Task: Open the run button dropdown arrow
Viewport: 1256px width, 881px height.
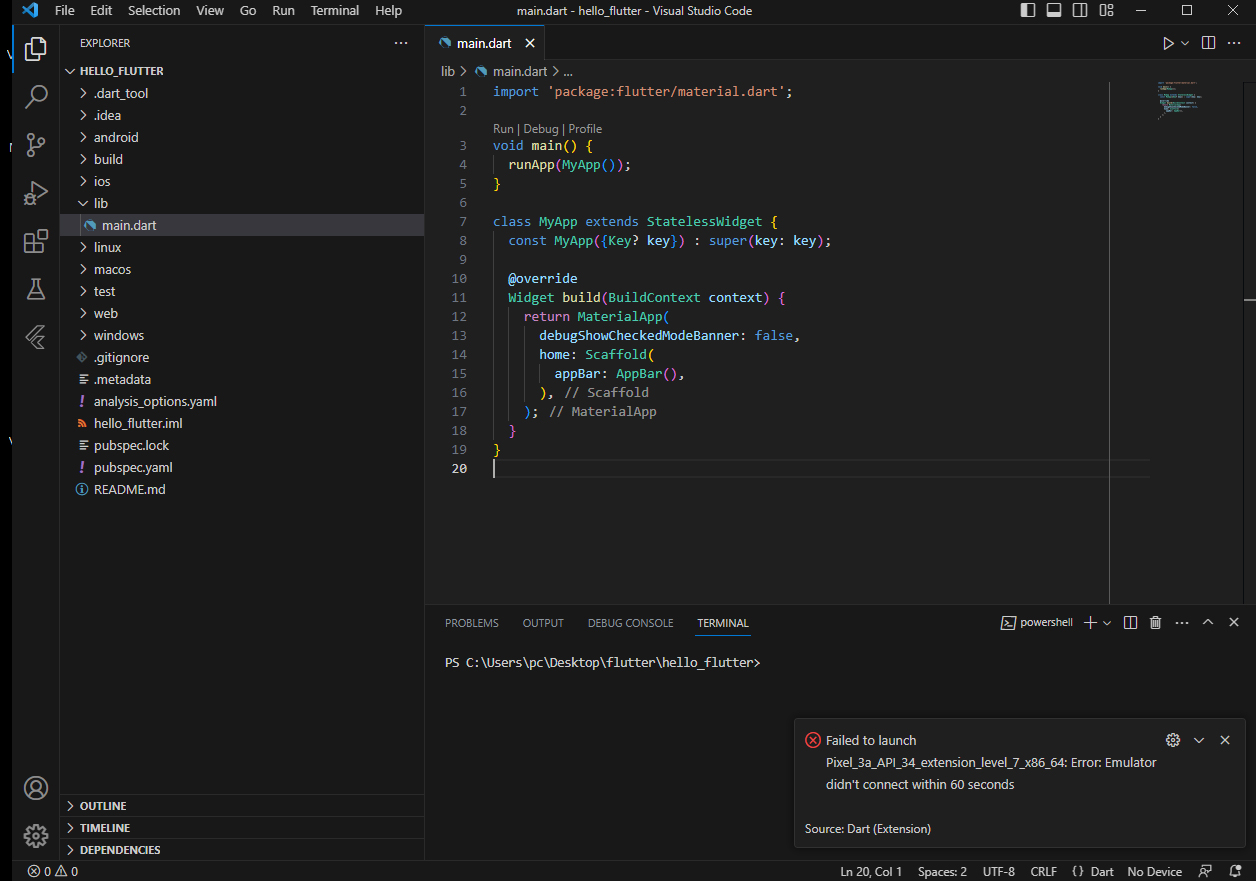Action: (1185, 43)
